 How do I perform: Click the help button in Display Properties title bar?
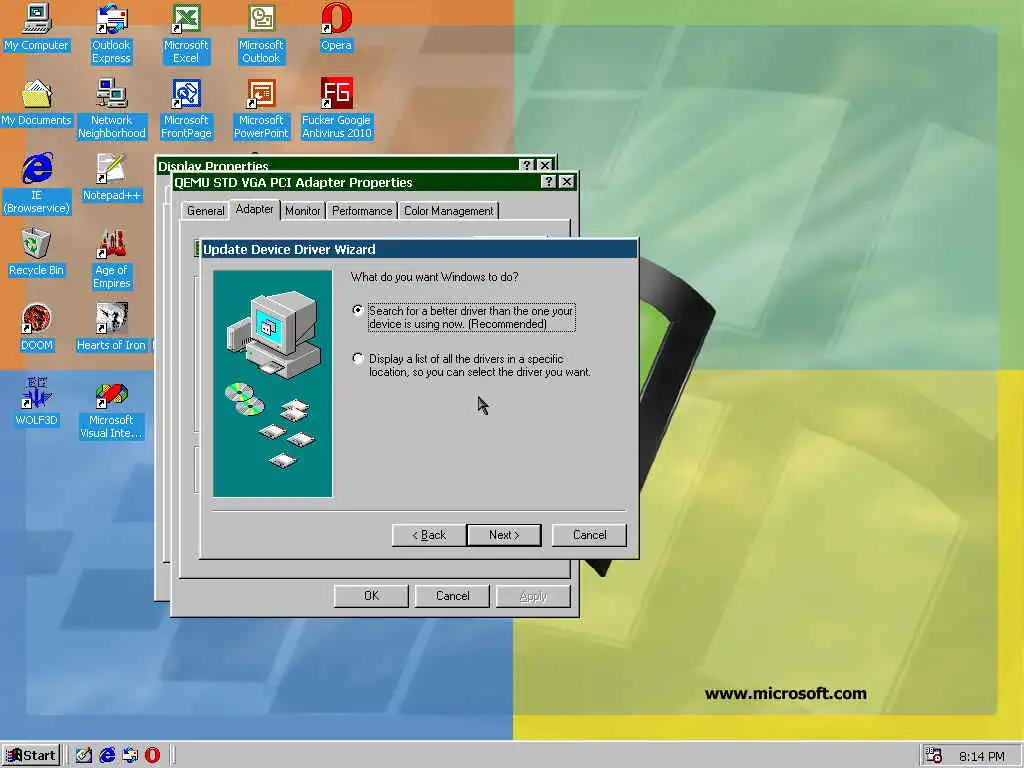click(526, 165)
